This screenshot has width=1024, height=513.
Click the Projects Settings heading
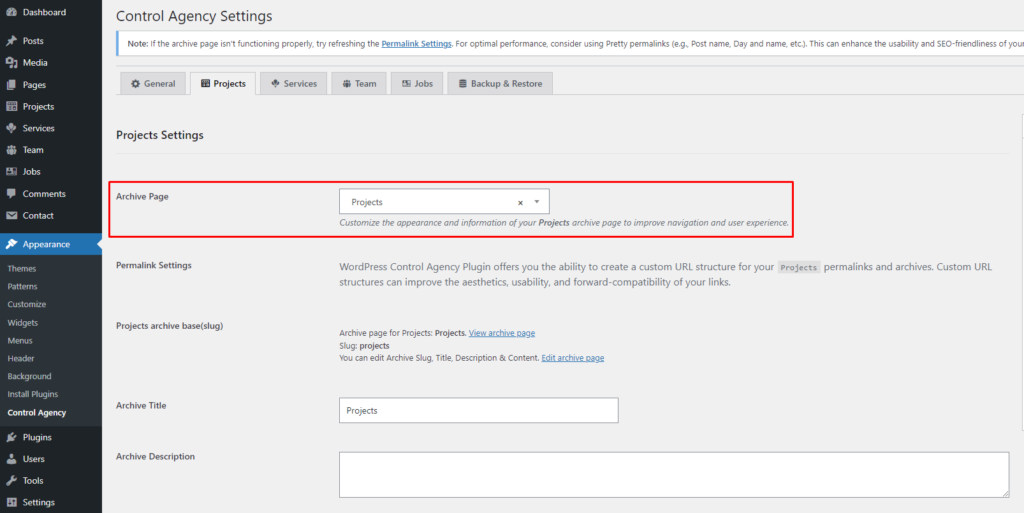tap(160, 135)
